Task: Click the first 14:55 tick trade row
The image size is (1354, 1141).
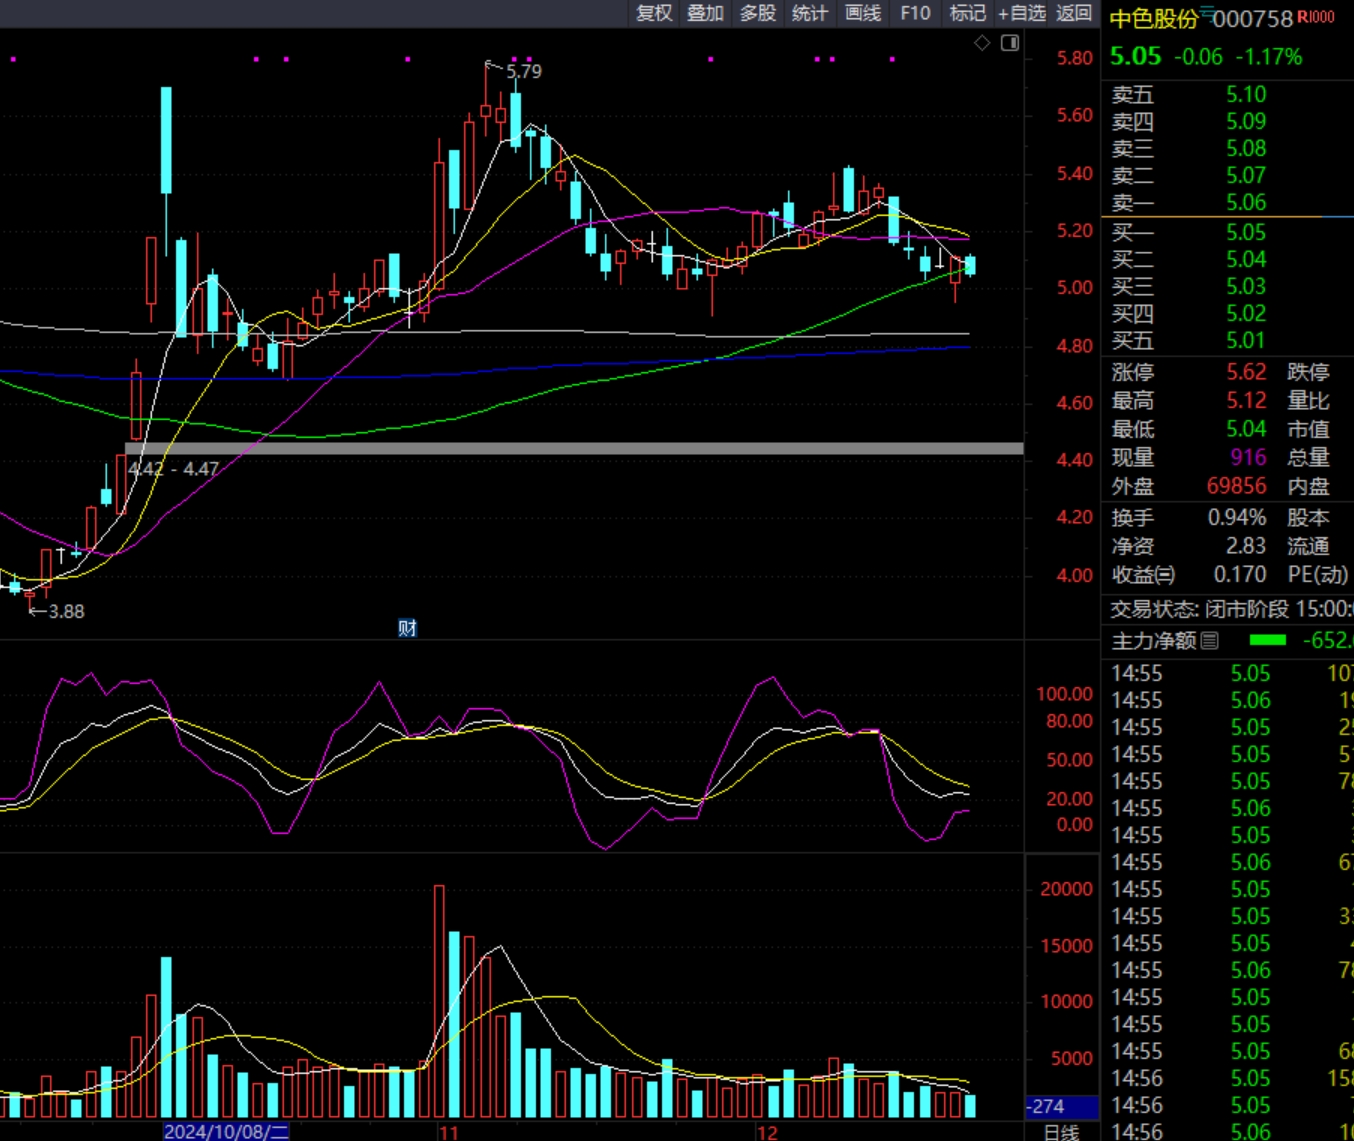Action: [1227, 673]
